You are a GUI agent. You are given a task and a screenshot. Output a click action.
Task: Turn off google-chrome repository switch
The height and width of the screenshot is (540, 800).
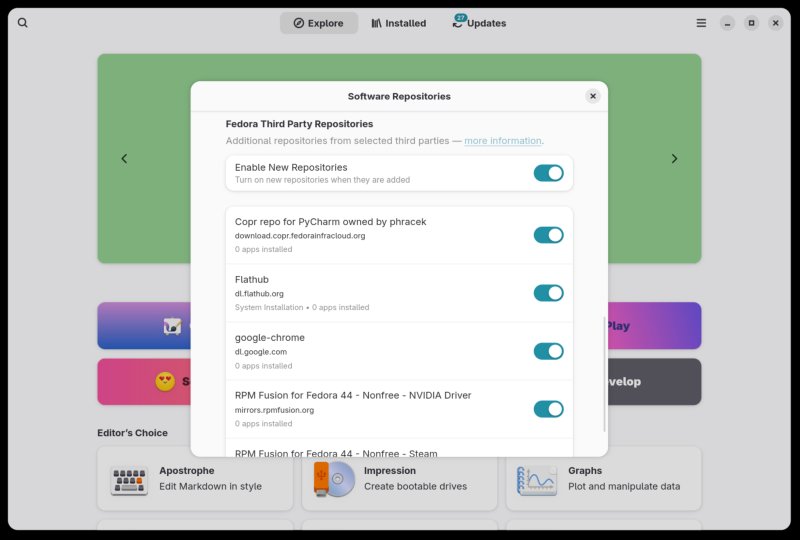(548, 351)
